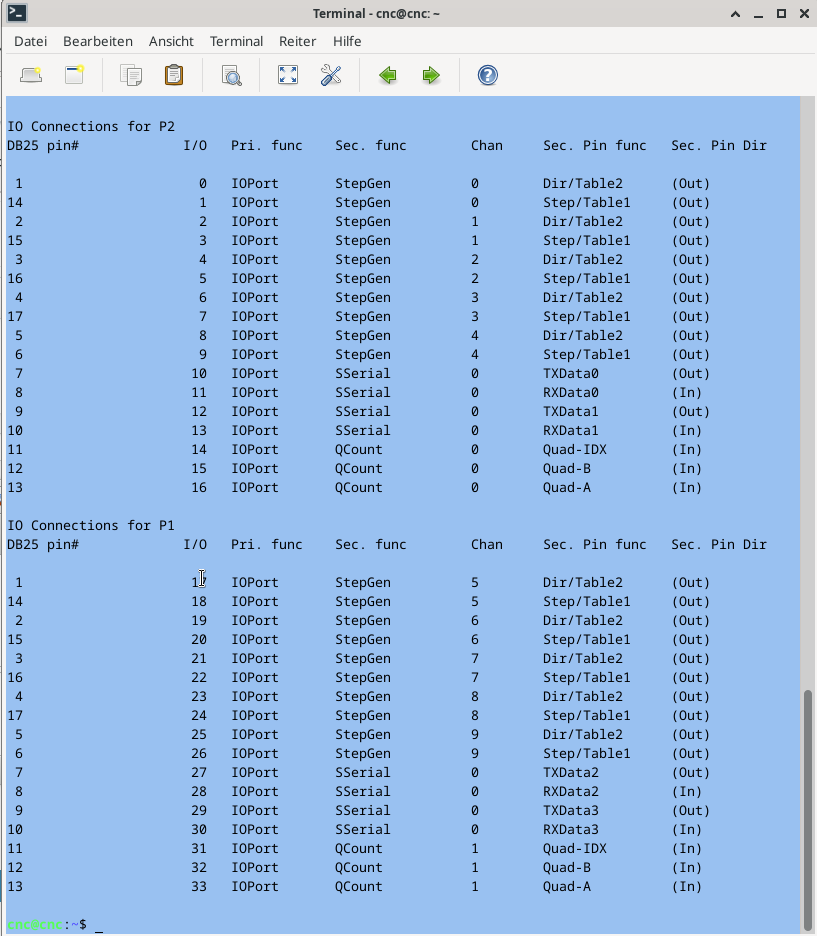The height and width of the screenshot is (936, 817).
Task: Click 'Quad-B' in the I/O 15 row
Action: 566,469
